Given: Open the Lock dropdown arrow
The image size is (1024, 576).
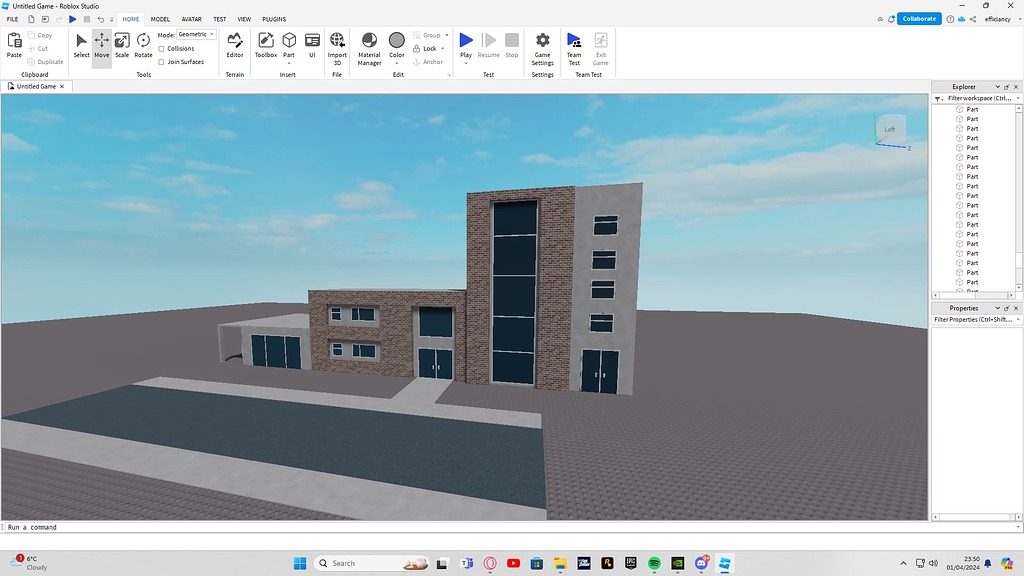Looking at the screenshot, I should pos(443,48).
